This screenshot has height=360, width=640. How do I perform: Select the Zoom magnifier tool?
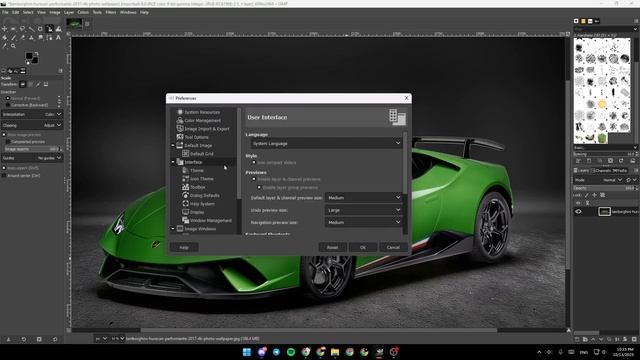coord(13,46)
